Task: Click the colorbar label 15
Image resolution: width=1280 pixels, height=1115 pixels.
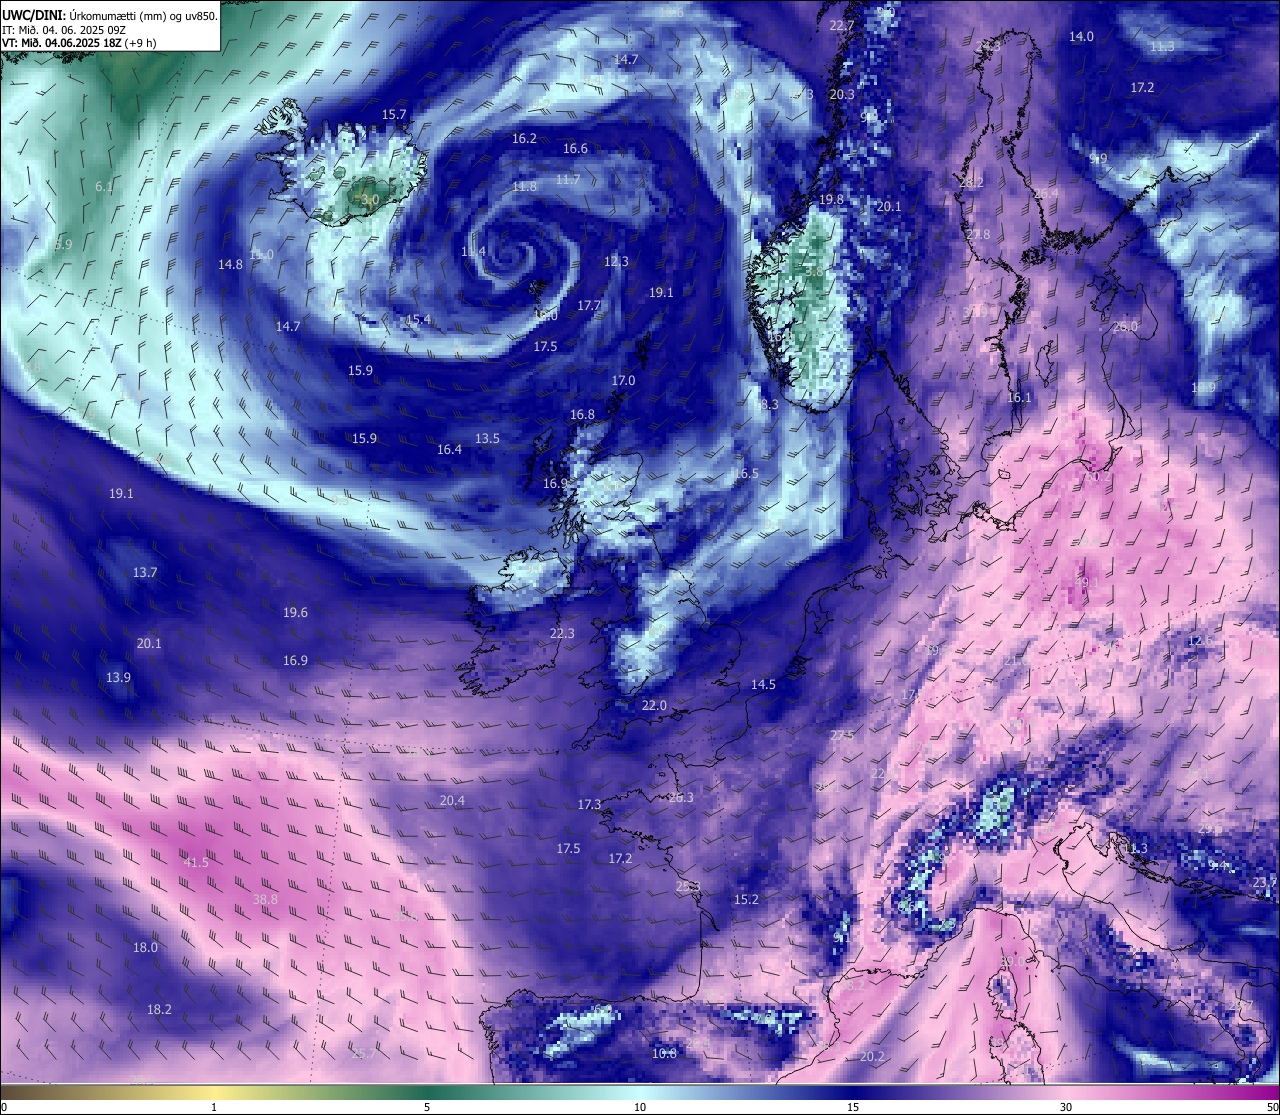Action: [853, 1107]
